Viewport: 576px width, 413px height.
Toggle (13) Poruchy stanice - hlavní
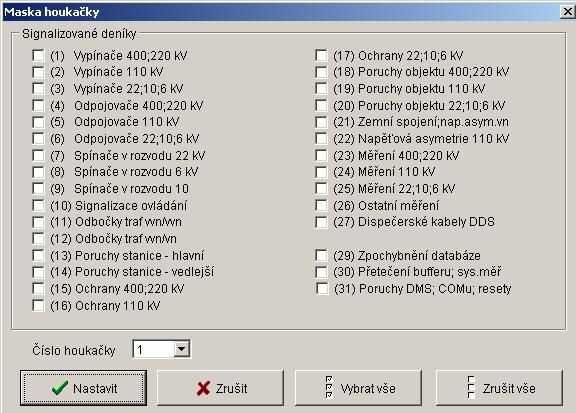(38, 255)
